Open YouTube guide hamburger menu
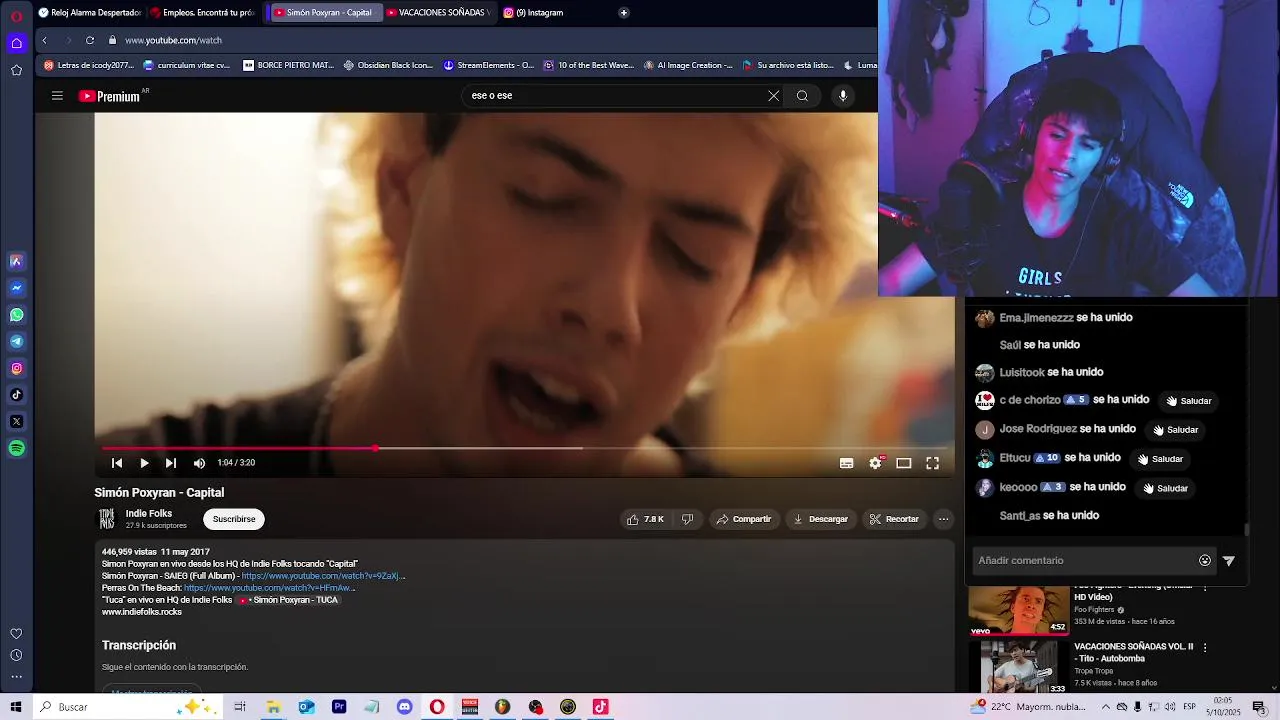This screenshot has height=720, width=1280. click(x=57, y=96)
